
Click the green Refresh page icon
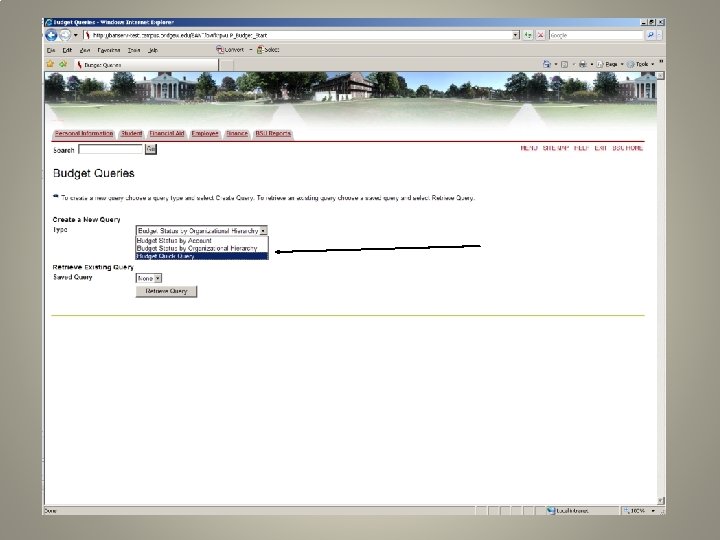(528, 35)
